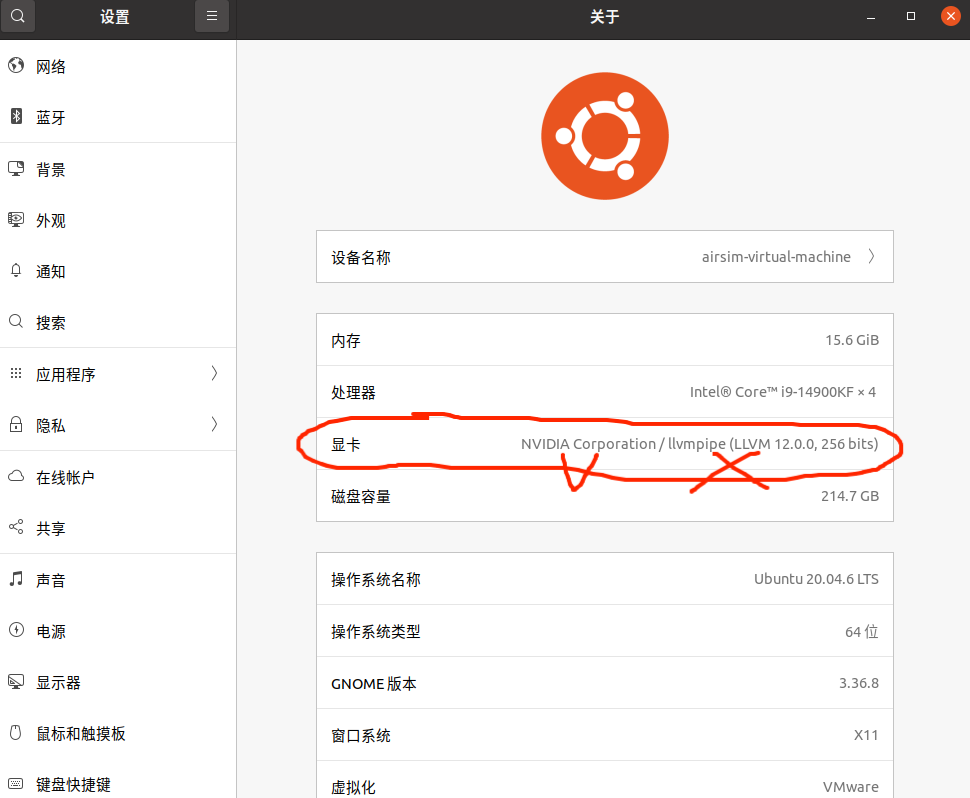Viewport: 970px width, 798px height.
Task: Click the 蓝牙 Bluetooth icon
Action: click(x=16, y=116)
